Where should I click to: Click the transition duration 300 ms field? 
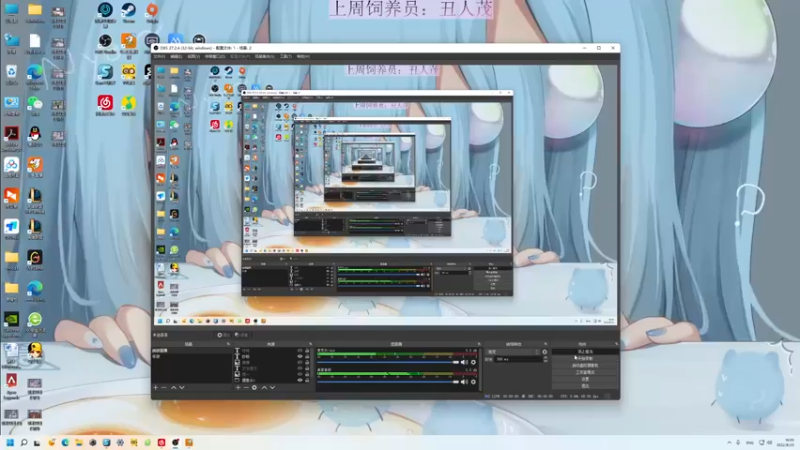(x=518, y=359)
